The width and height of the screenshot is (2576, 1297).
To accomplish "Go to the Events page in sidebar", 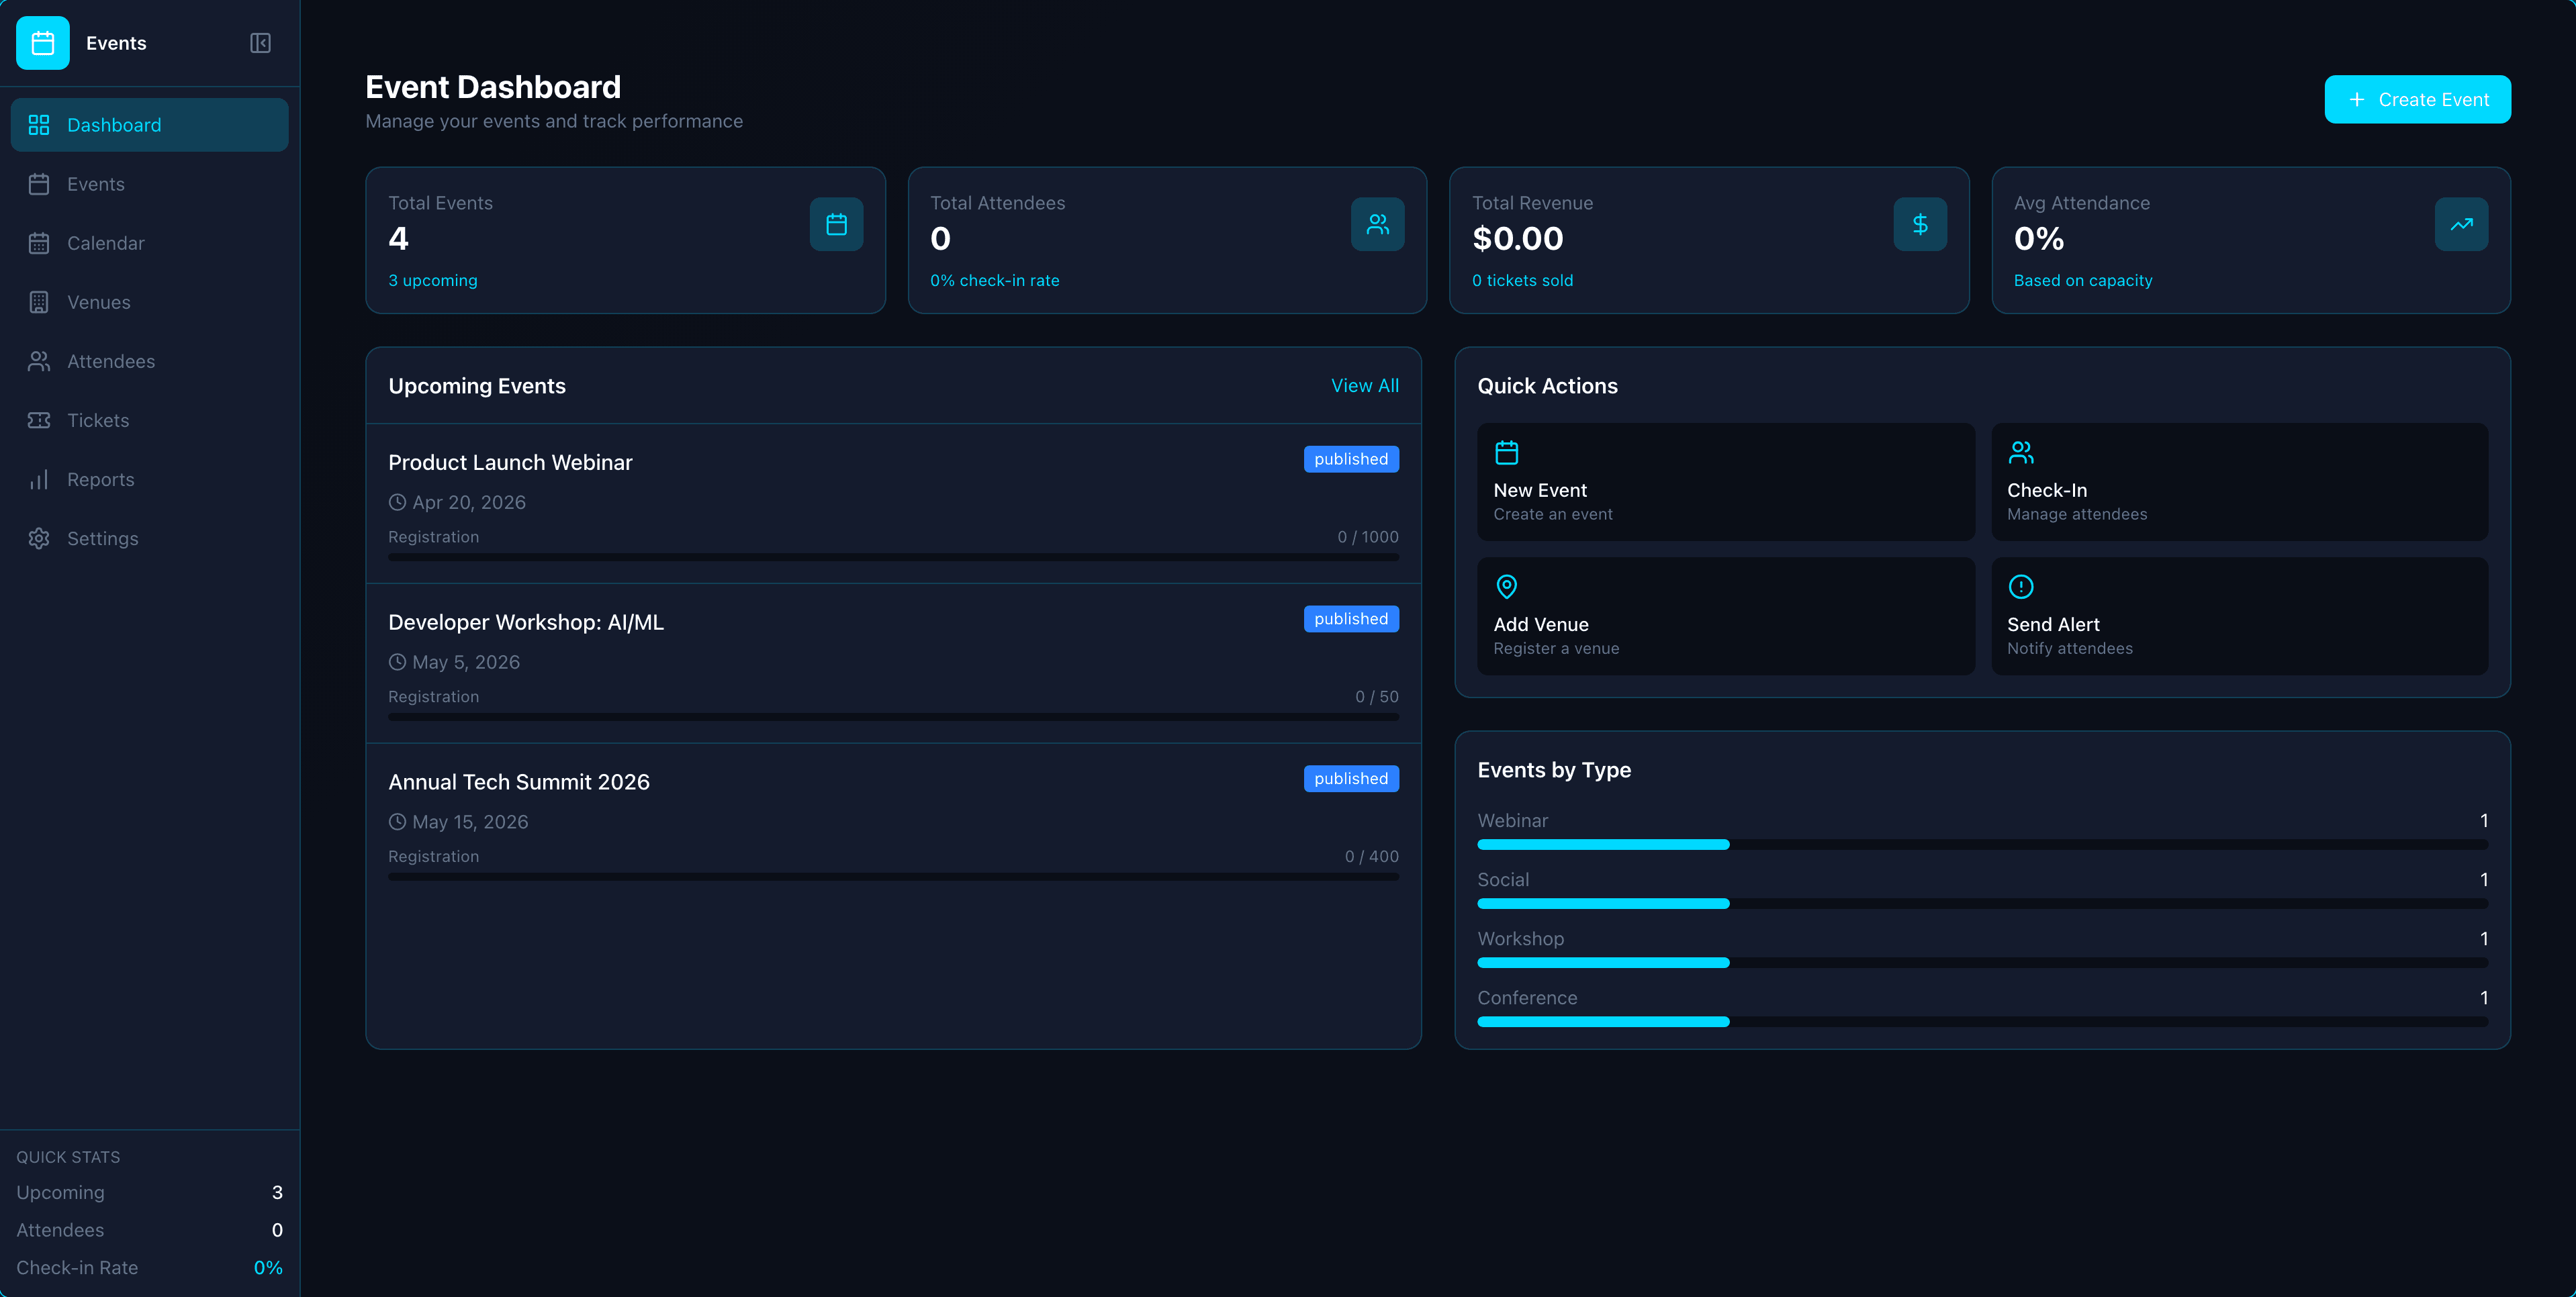I will 149,184.
